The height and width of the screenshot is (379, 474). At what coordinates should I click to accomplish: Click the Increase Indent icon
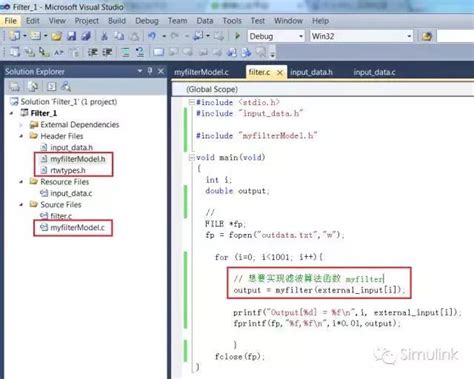click(107, 52)
